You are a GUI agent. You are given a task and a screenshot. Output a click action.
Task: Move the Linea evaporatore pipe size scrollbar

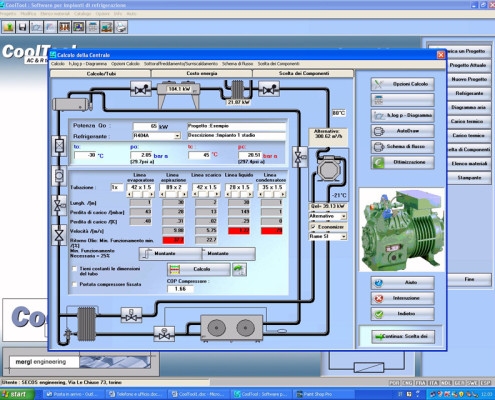point(141,194)
